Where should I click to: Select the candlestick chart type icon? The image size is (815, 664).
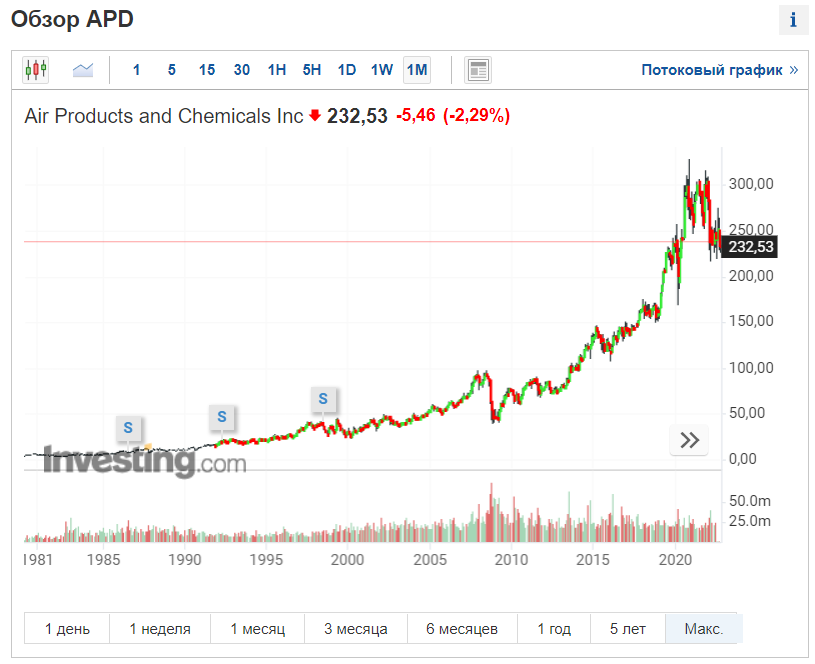[36, 70]
